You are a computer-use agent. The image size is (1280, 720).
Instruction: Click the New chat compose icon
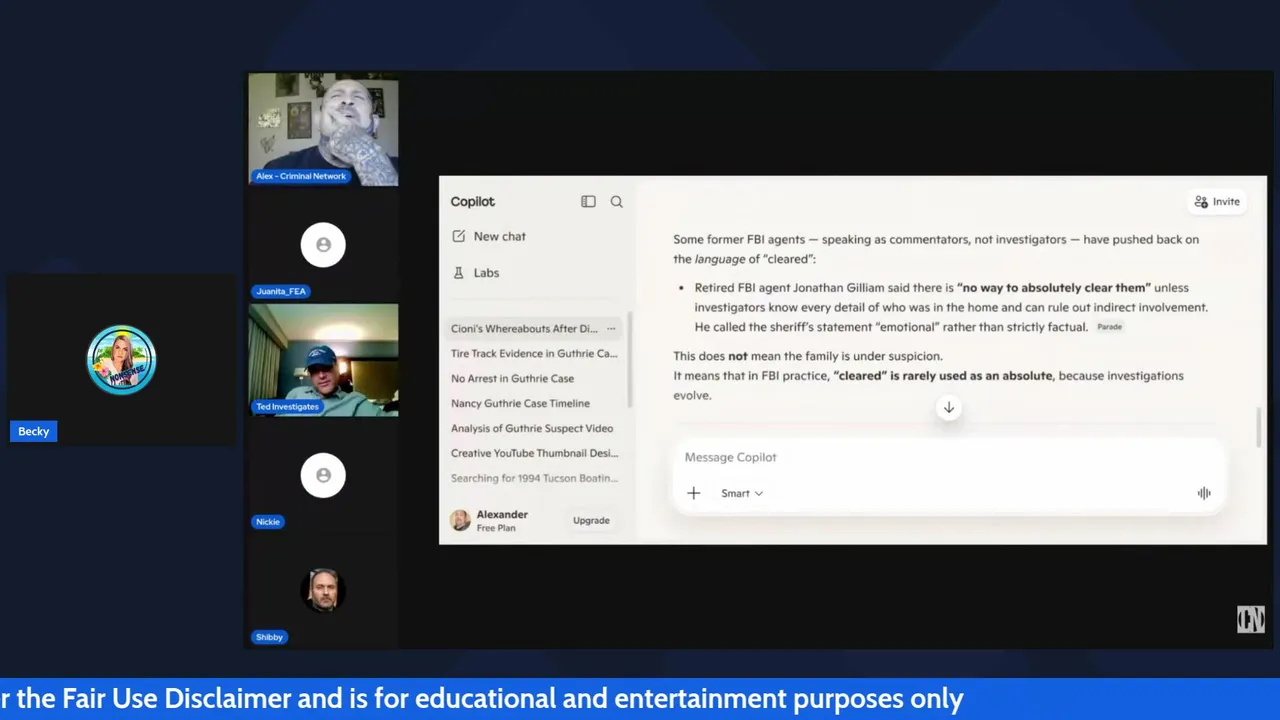pyautogui.click(x=459, y=237)
